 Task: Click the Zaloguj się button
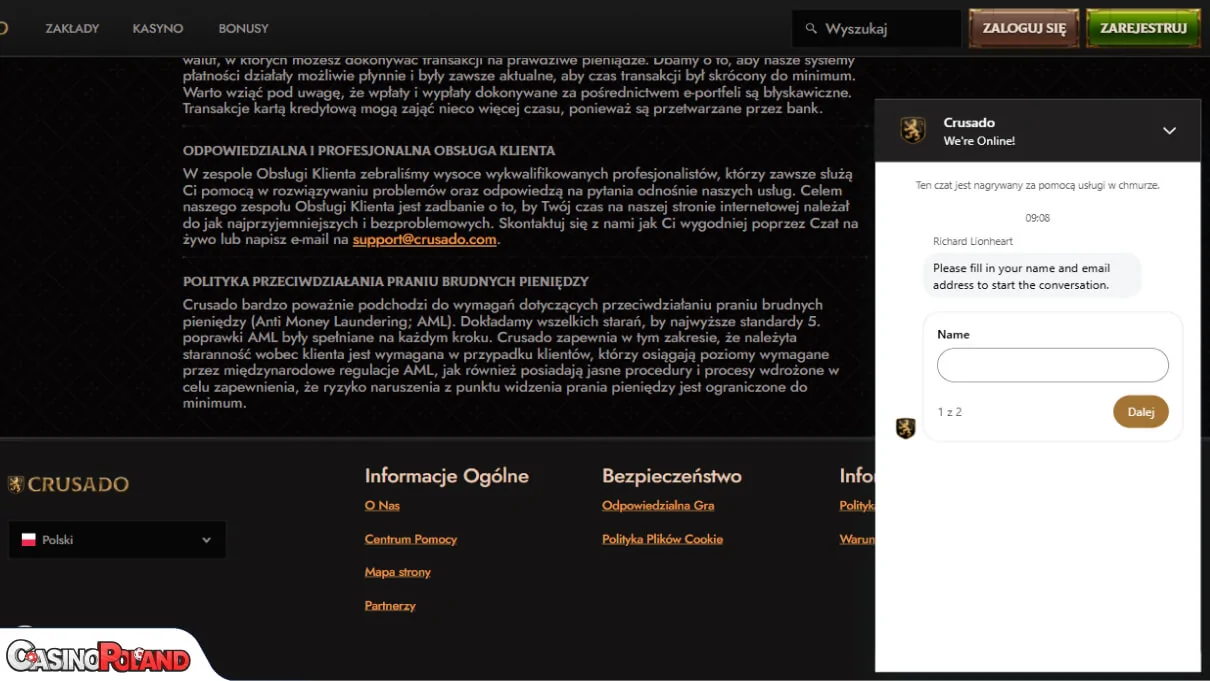click(x=1024, y=29)
